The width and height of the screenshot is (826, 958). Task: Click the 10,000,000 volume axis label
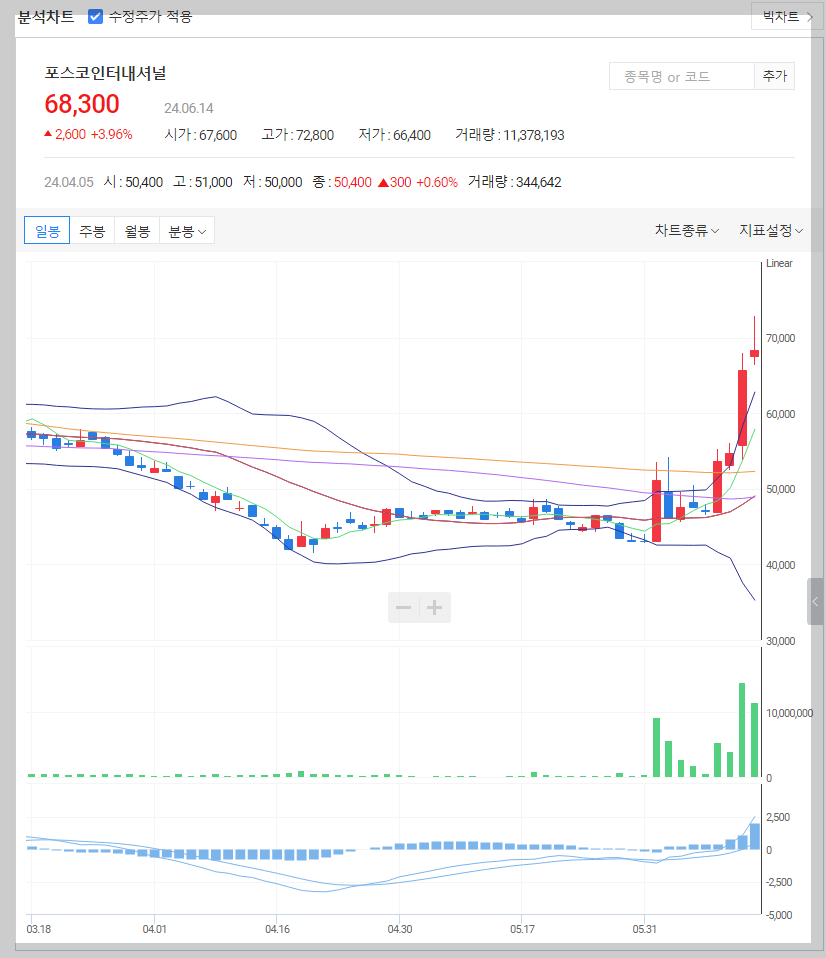[x=789, y=713]
